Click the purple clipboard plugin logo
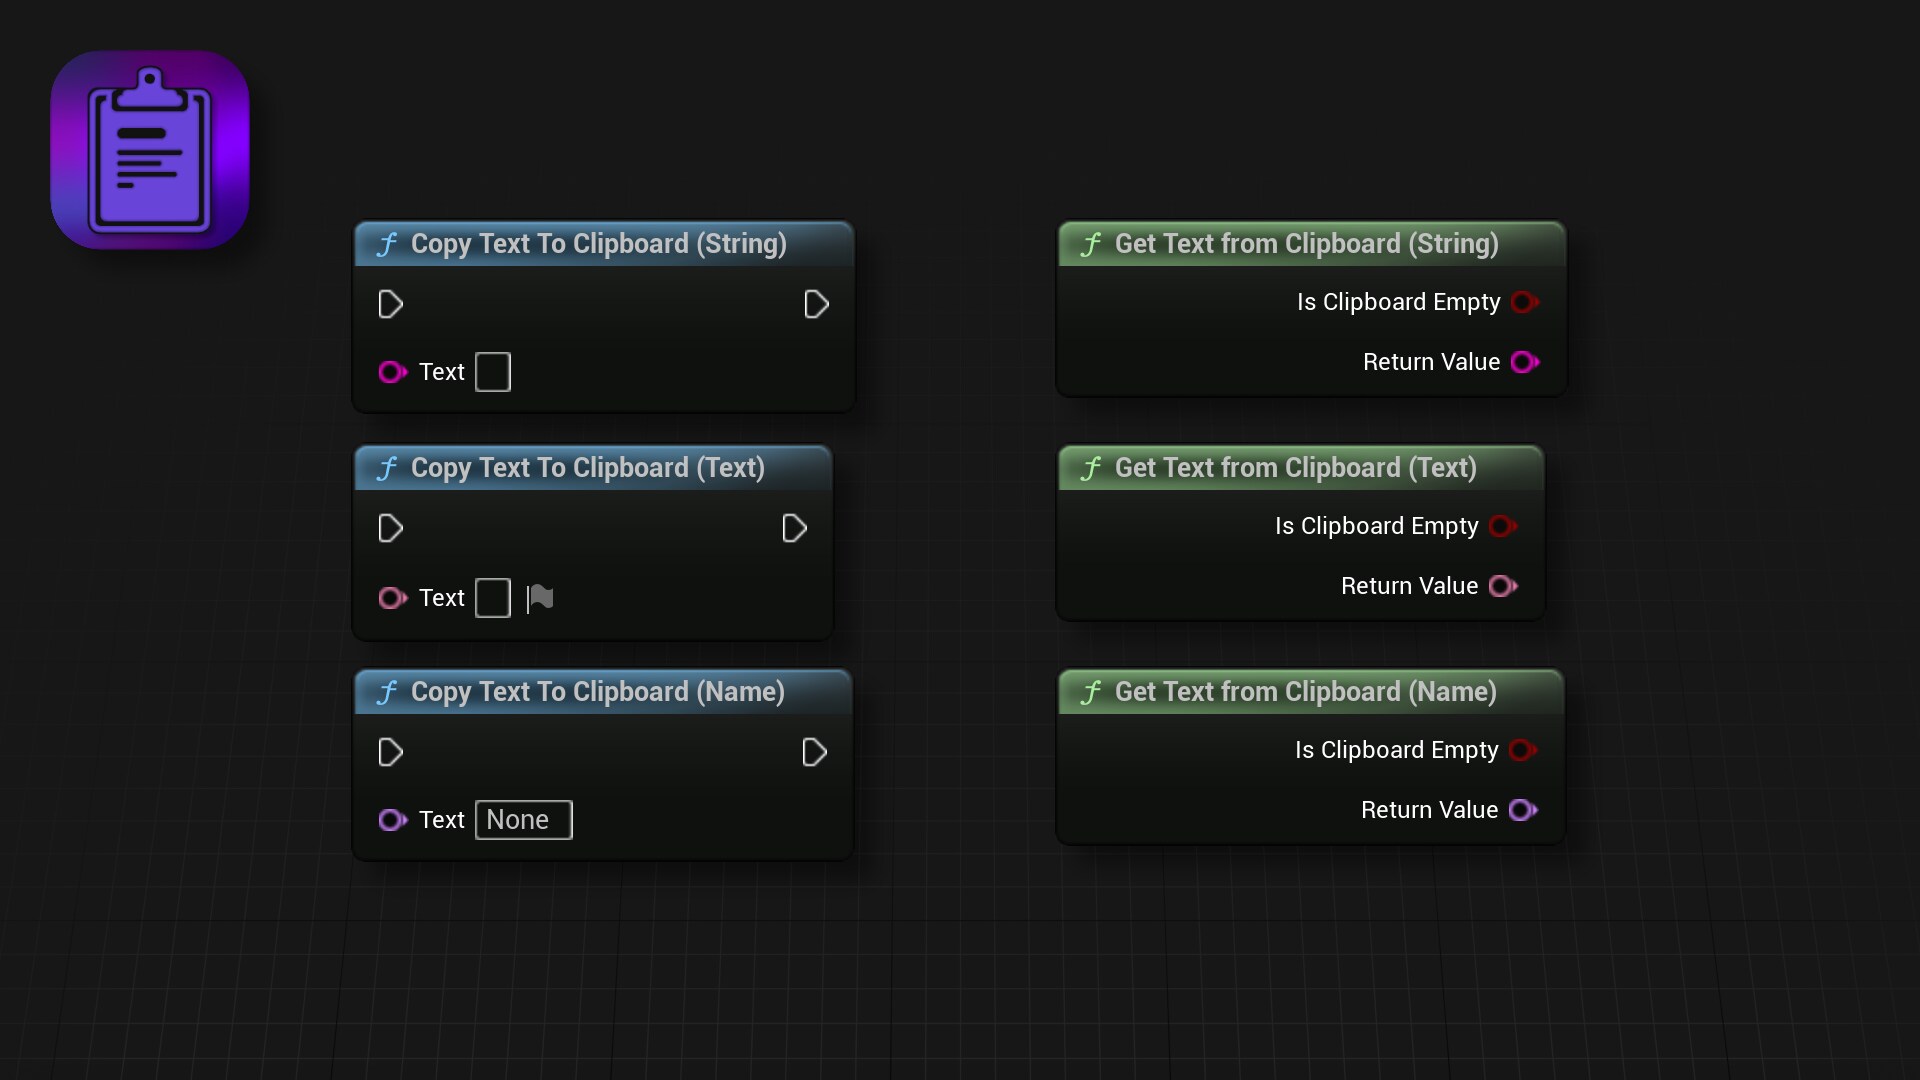The image size is (1920, 1080). 149,150
